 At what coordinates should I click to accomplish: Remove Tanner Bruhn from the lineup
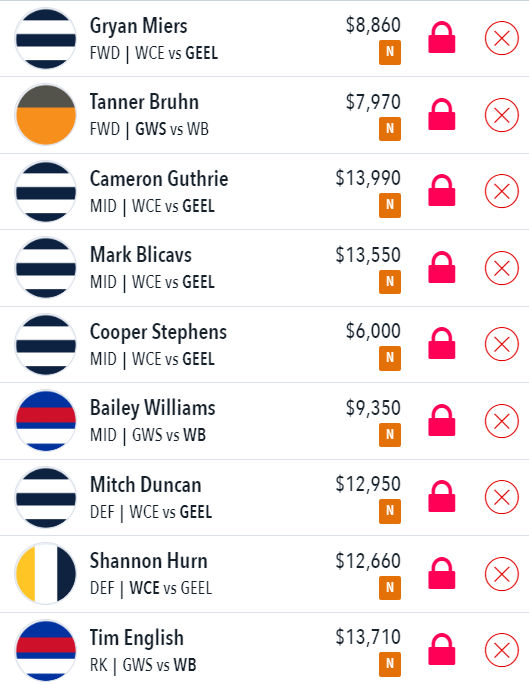502,115
